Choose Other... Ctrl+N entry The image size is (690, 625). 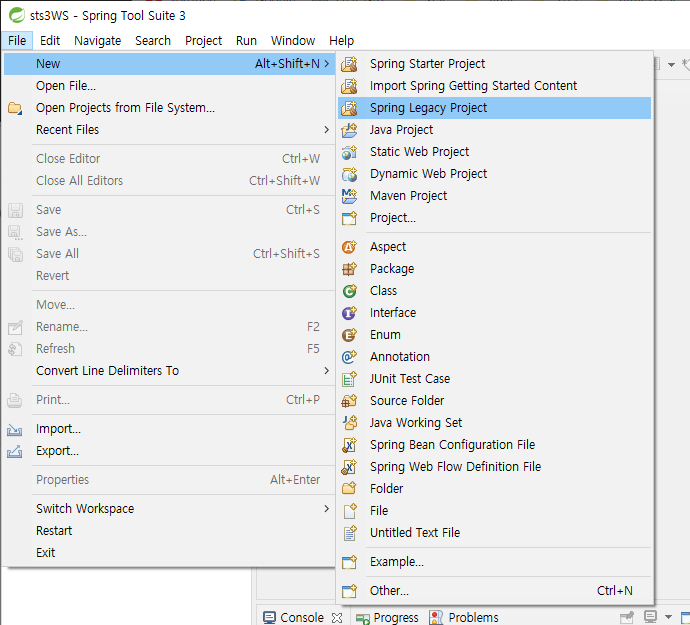point(495,591)
